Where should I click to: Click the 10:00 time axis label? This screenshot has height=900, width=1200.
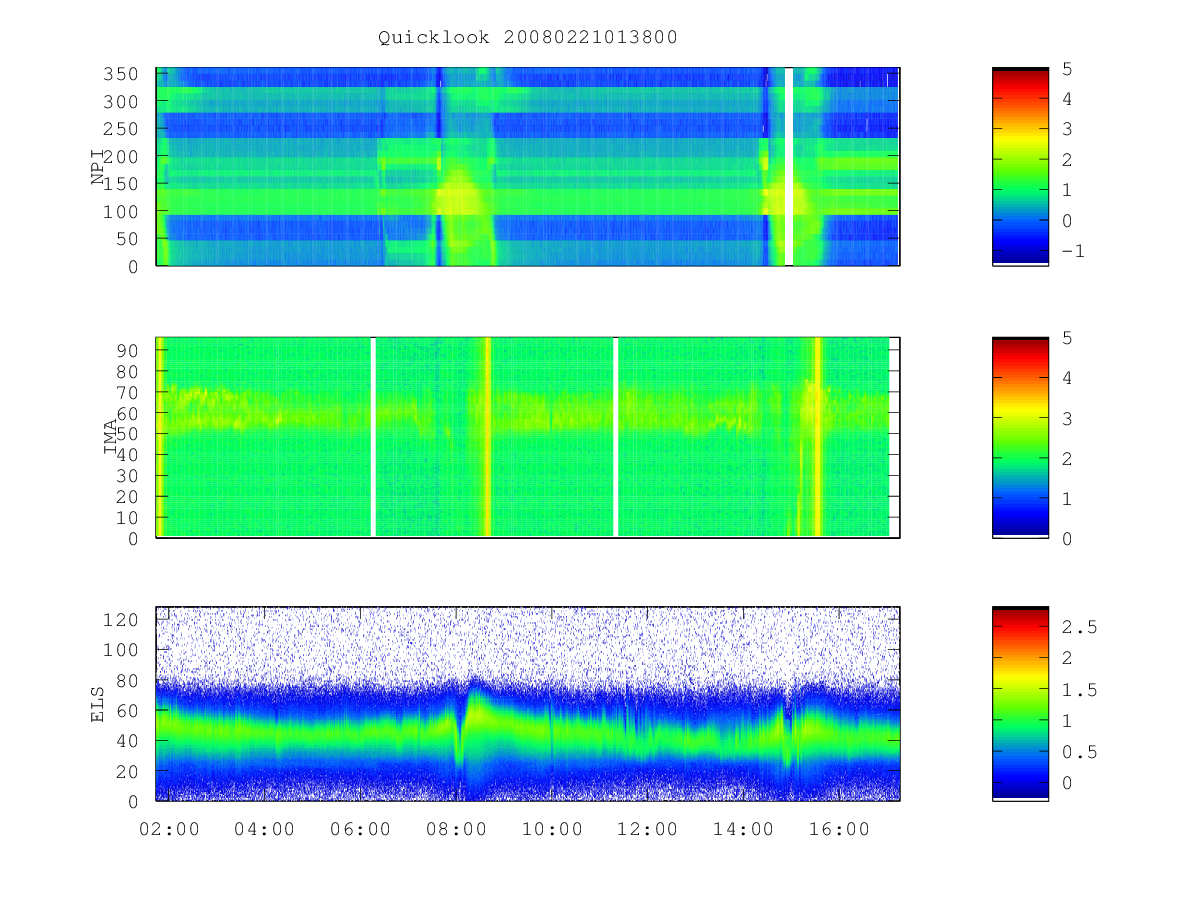coord(552,829)
